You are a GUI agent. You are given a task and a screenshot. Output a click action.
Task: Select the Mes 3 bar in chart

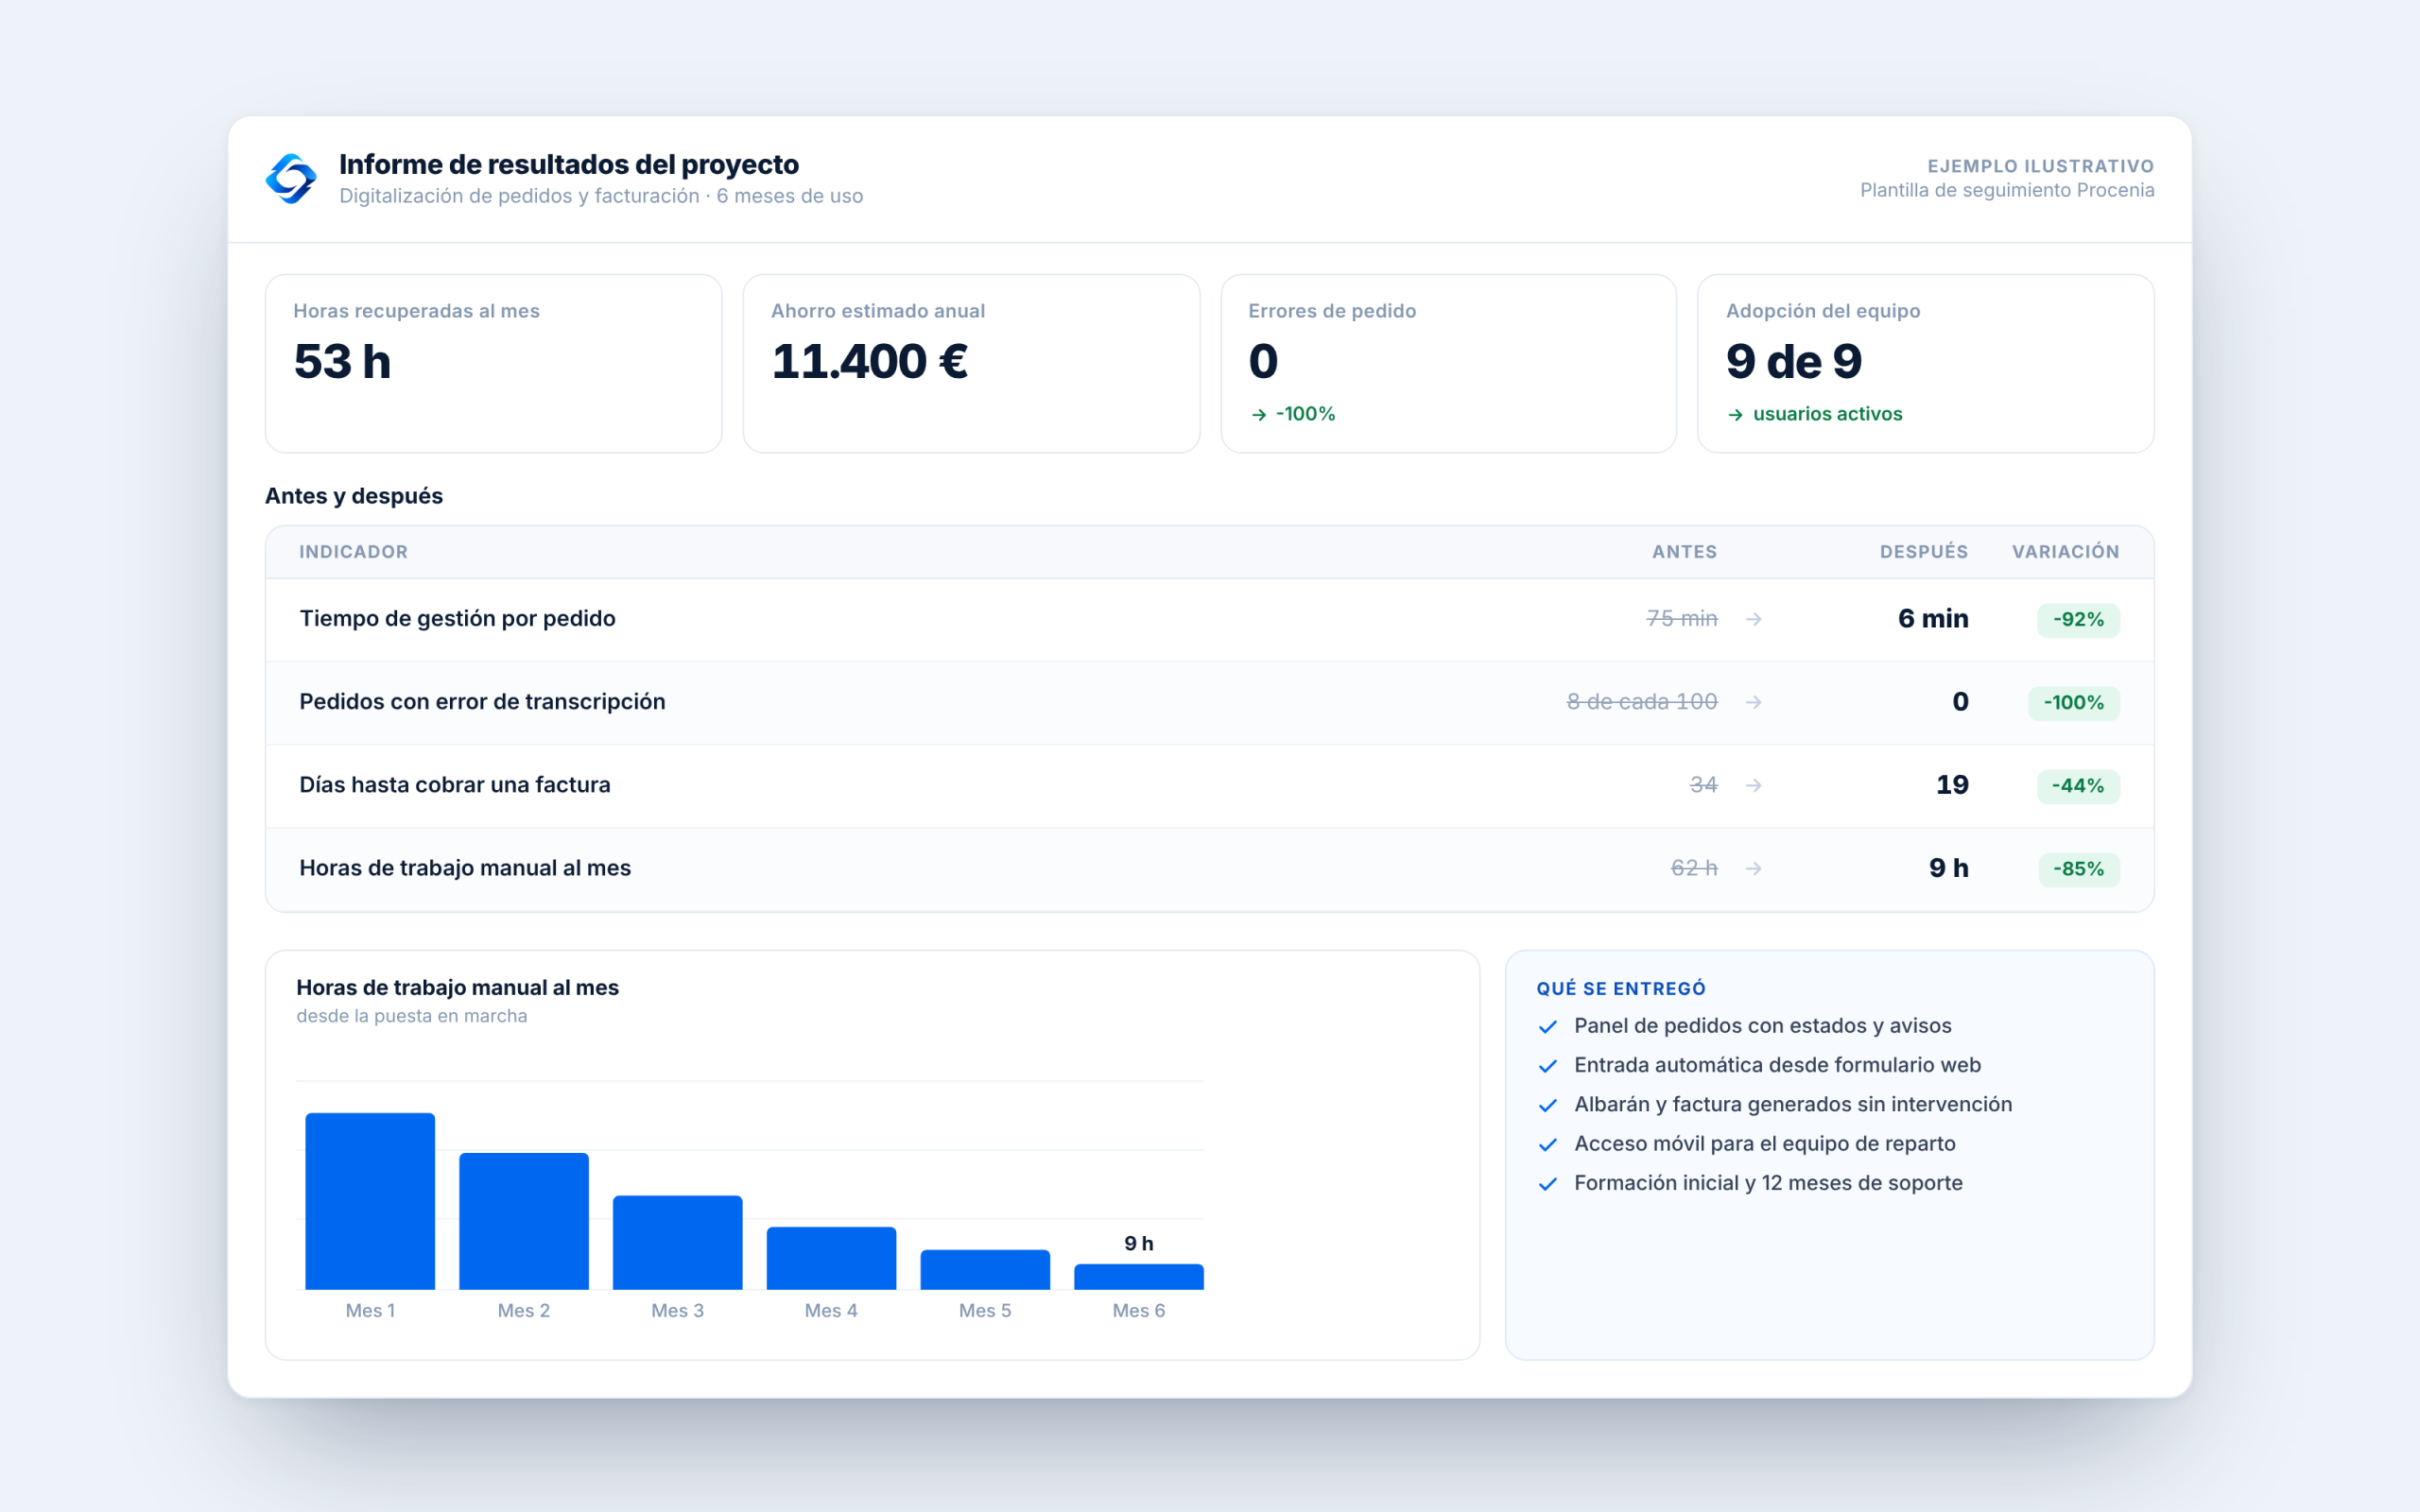pyautogui.click(x=678, y=1242)
